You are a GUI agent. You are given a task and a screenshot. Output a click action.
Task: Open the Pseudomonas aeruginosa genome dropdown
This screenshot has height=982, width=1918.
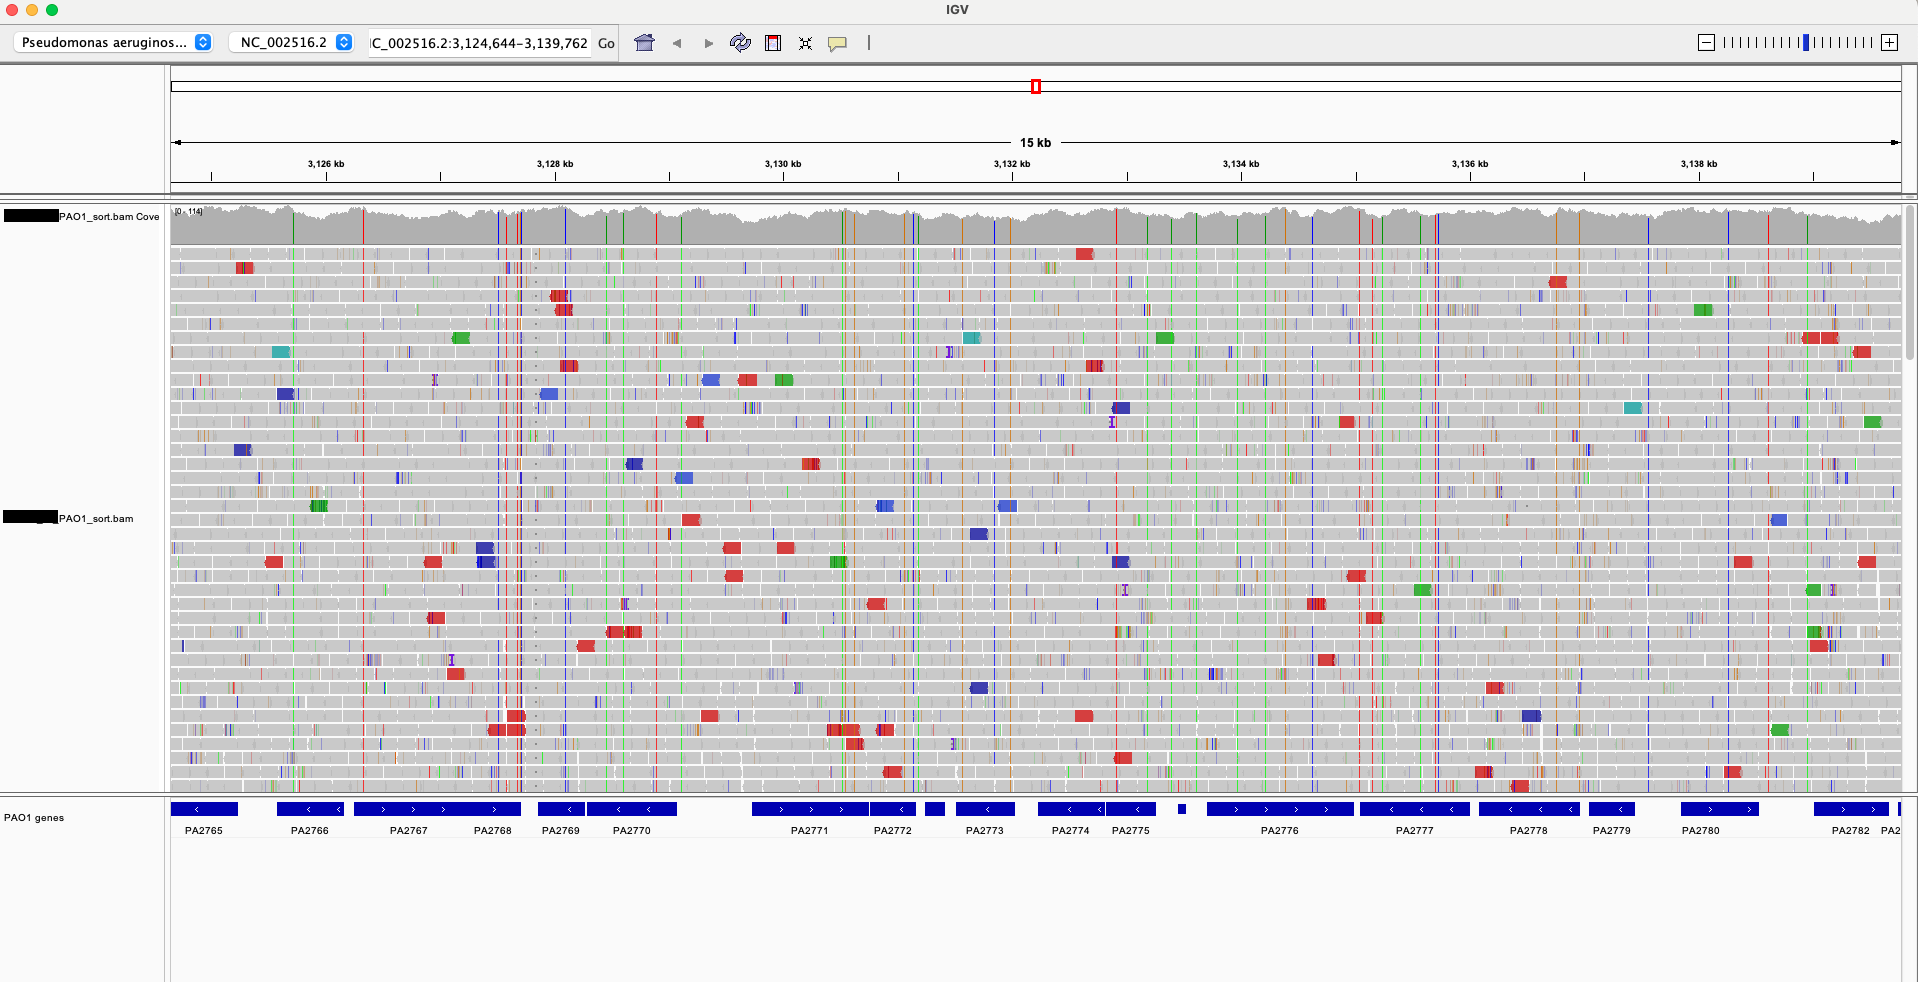[115, 42]
